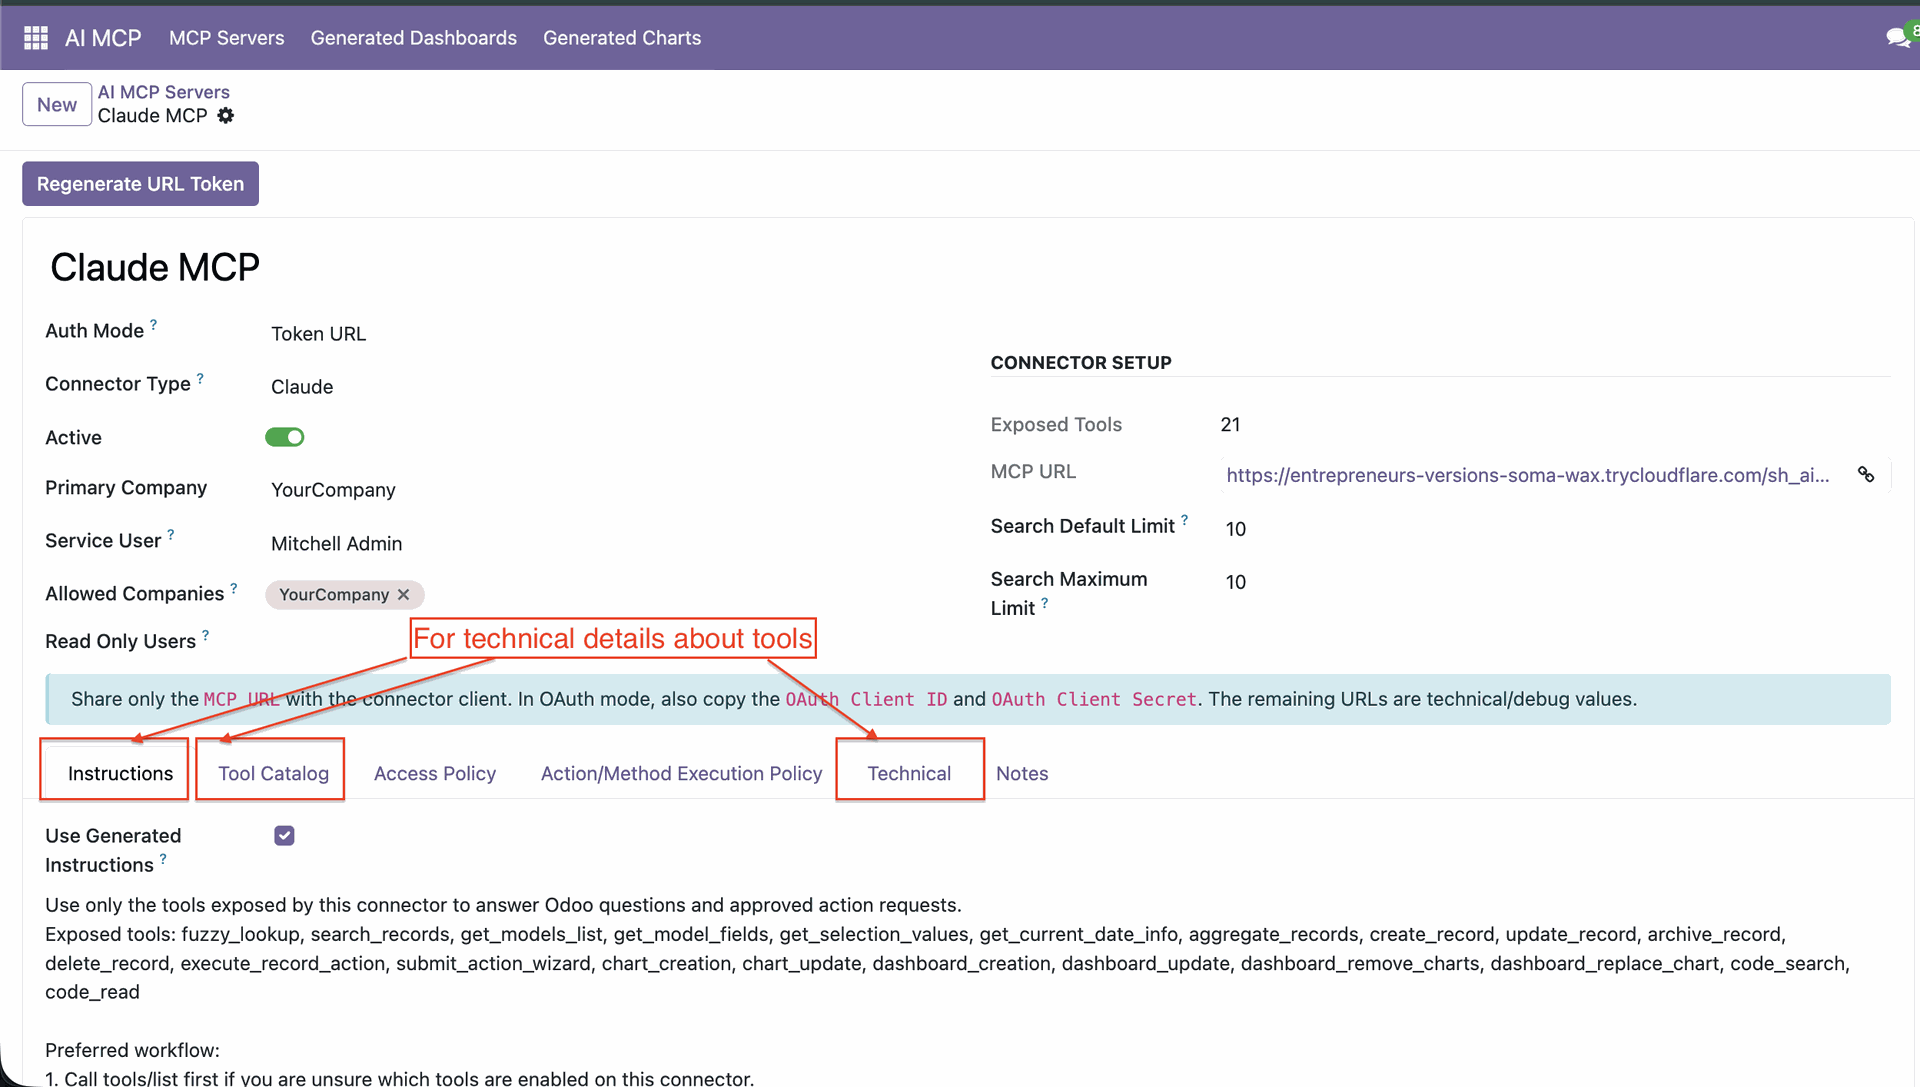Open the Access Policy tab
This screenshot has height=1087, width=1920.
(x=434, y=773)
